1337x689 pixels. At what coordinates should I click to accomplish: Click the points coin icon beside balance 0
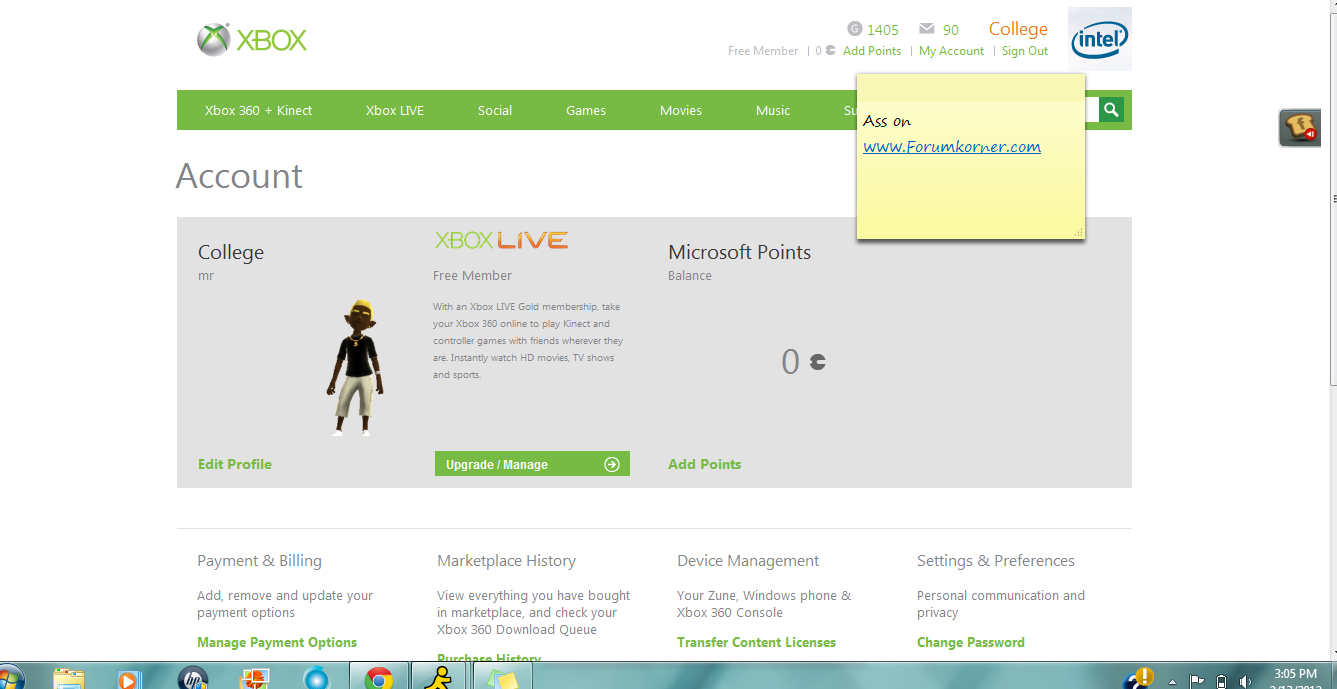[818, 362]
